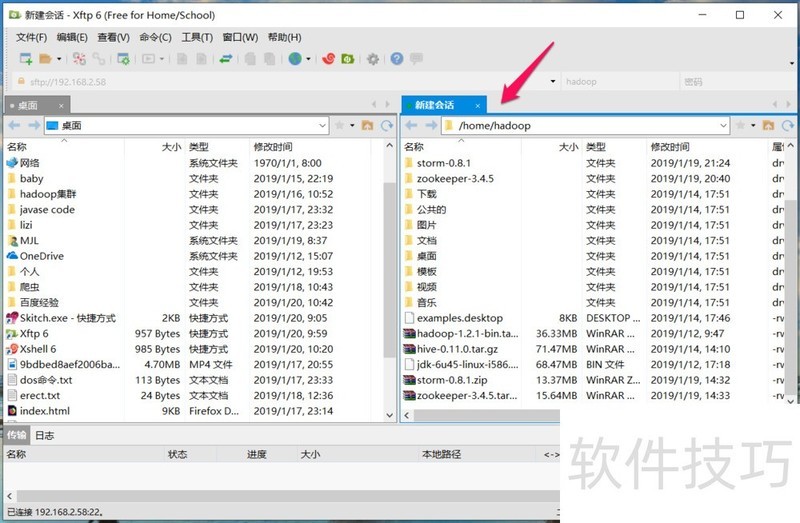Open the 查看(V) menu

pyautogui.click(x=113, y=37)
